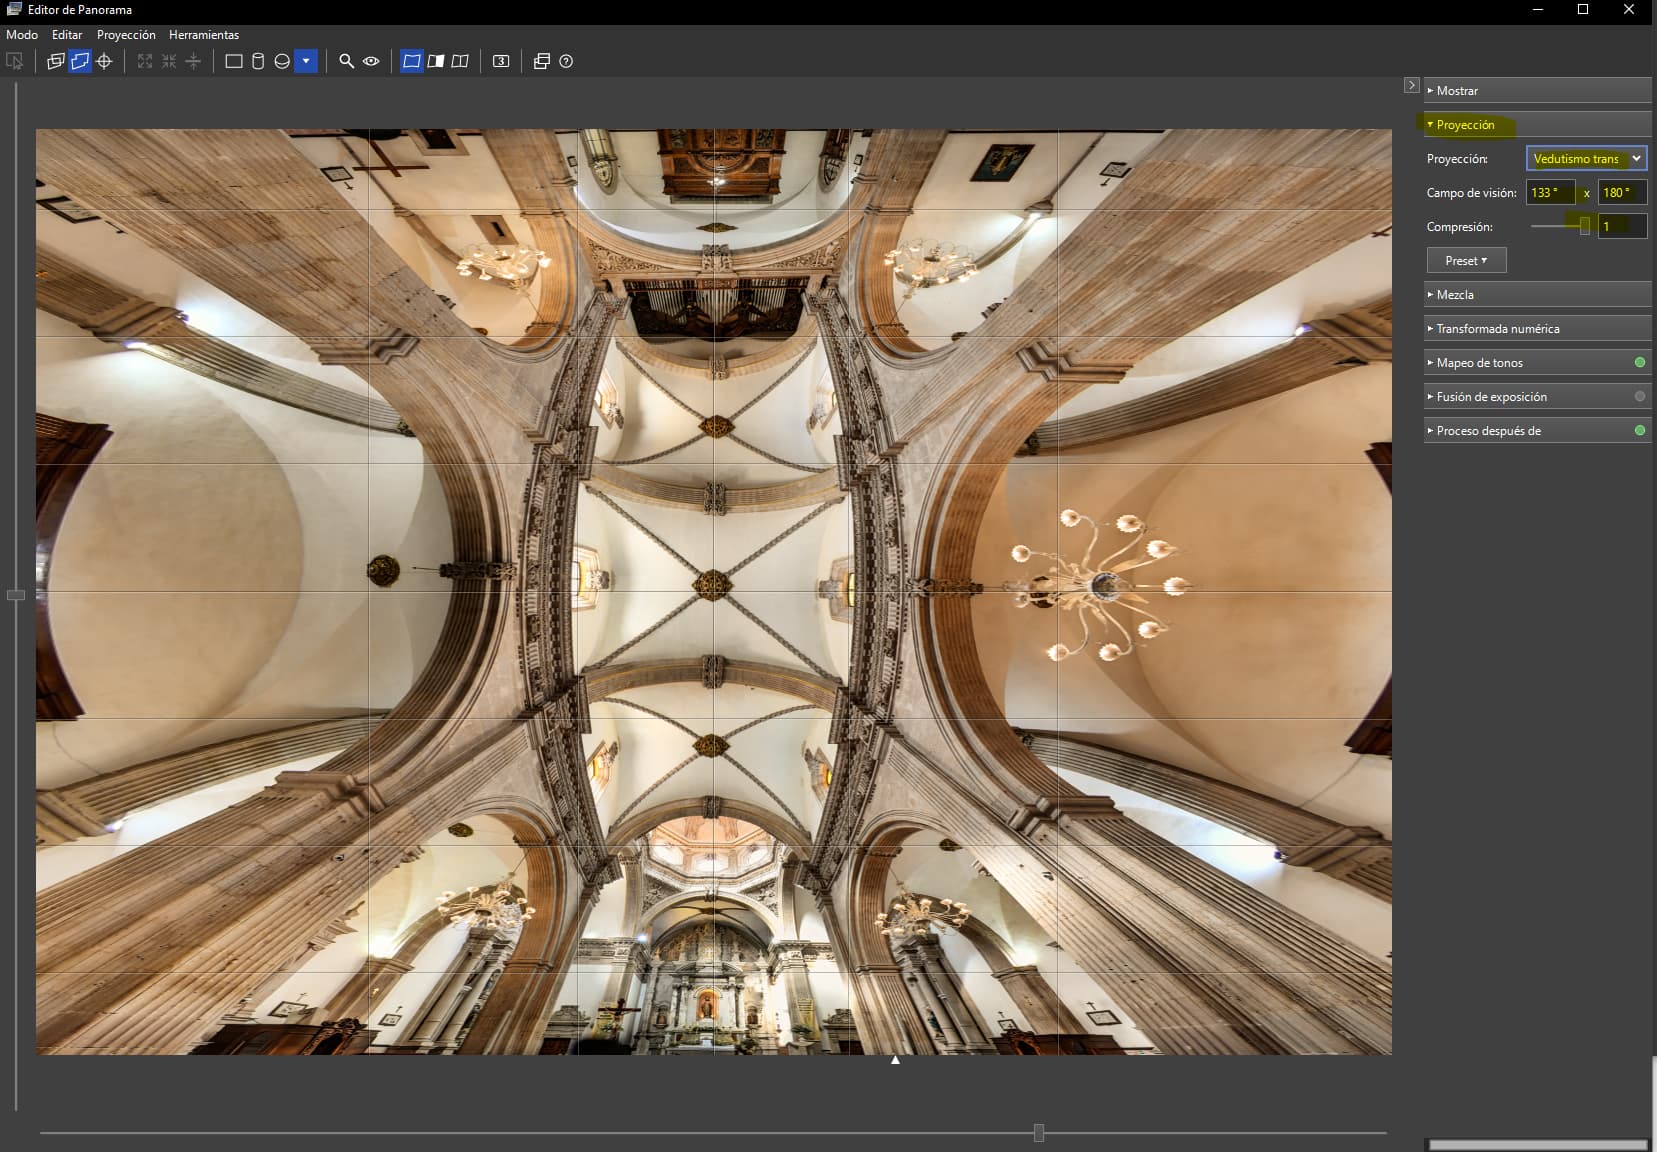Open the blue projection dropdown arrow
The image size is (1657, 1152).
pos(306,61)
